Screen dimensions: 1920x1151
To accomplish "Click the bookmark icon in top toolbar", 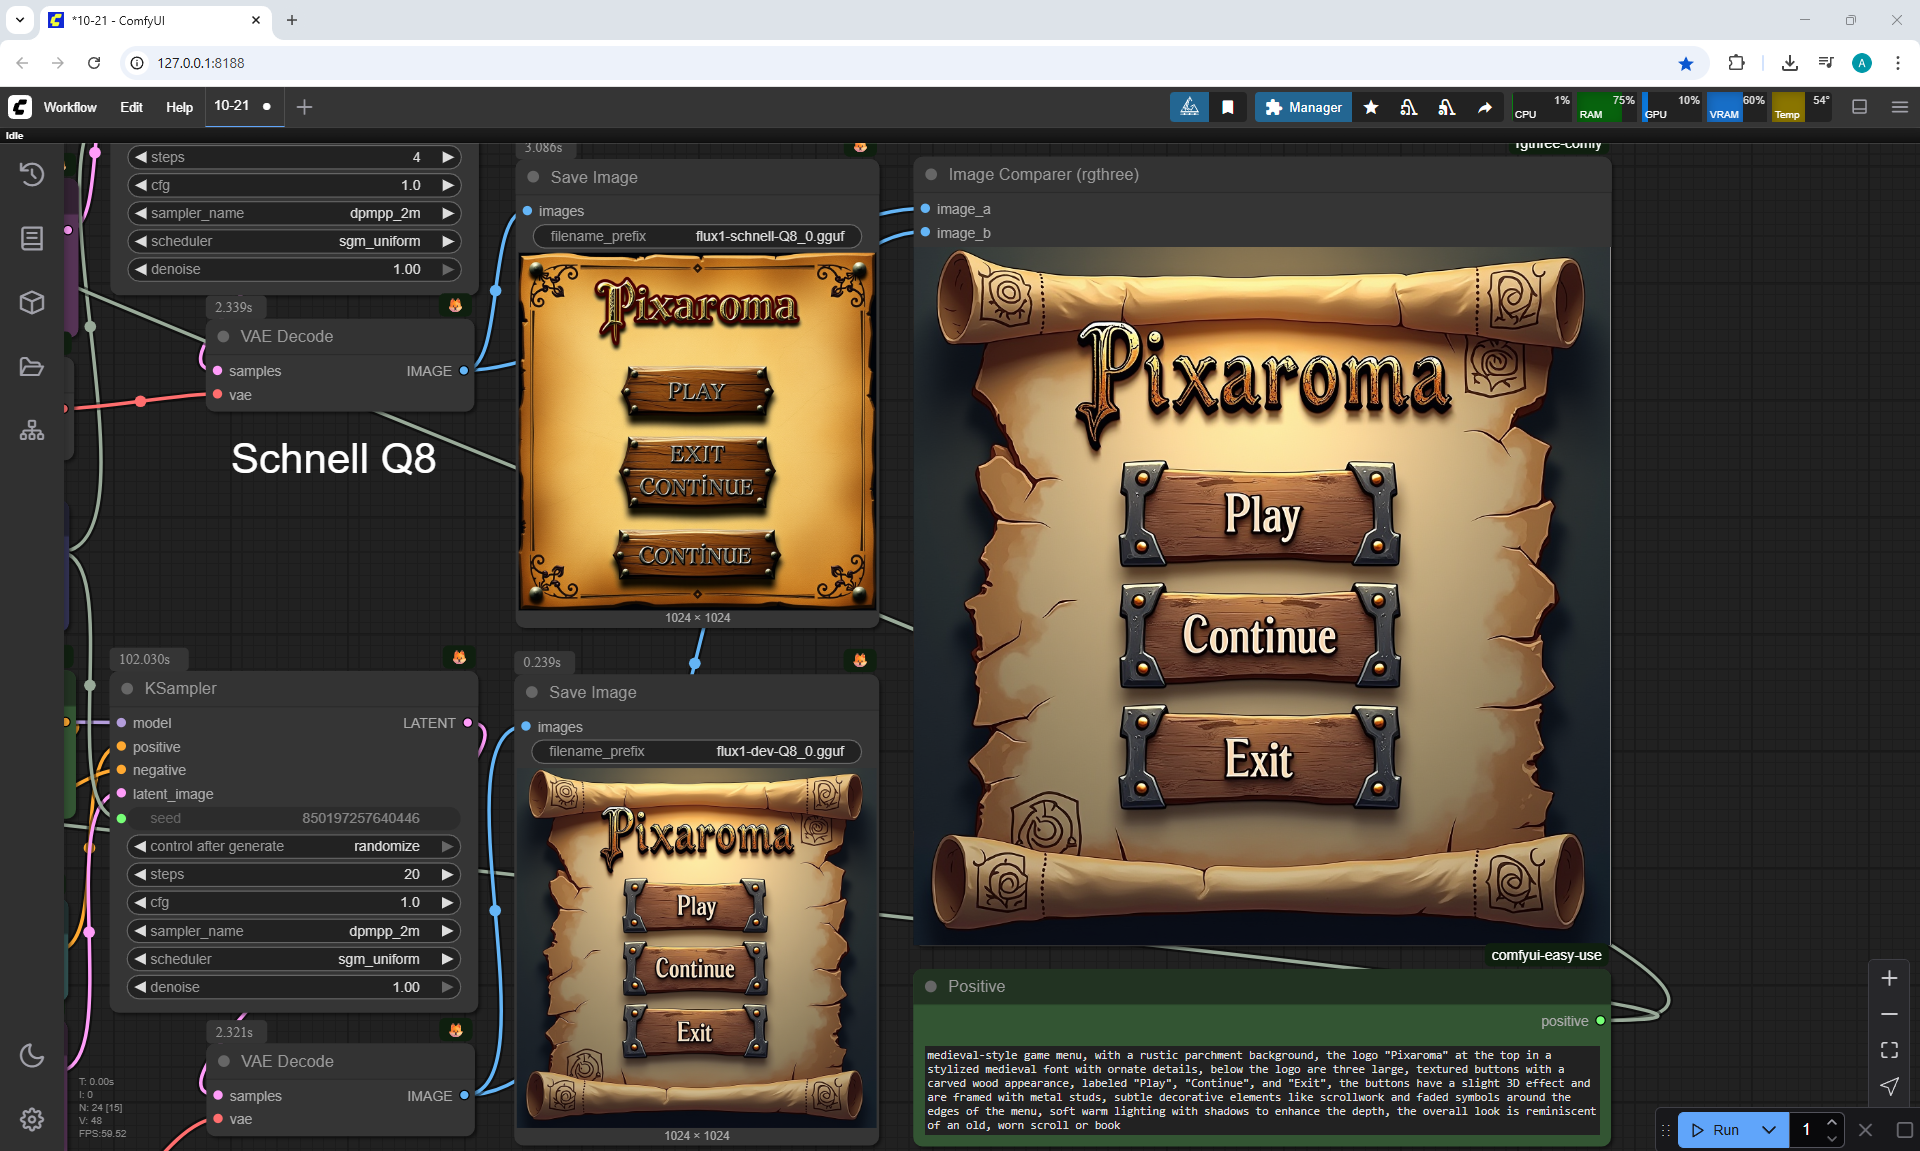I will tap(1228, 107).
